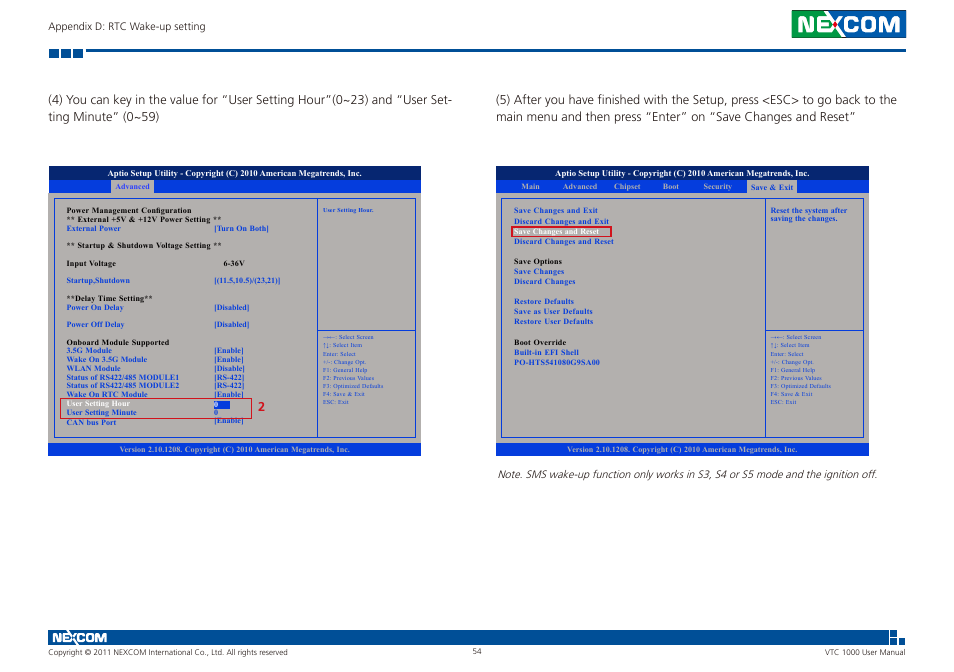
Task: Change the Power Off Delay [Disabled] value
Action: click(x=231, y=324)
